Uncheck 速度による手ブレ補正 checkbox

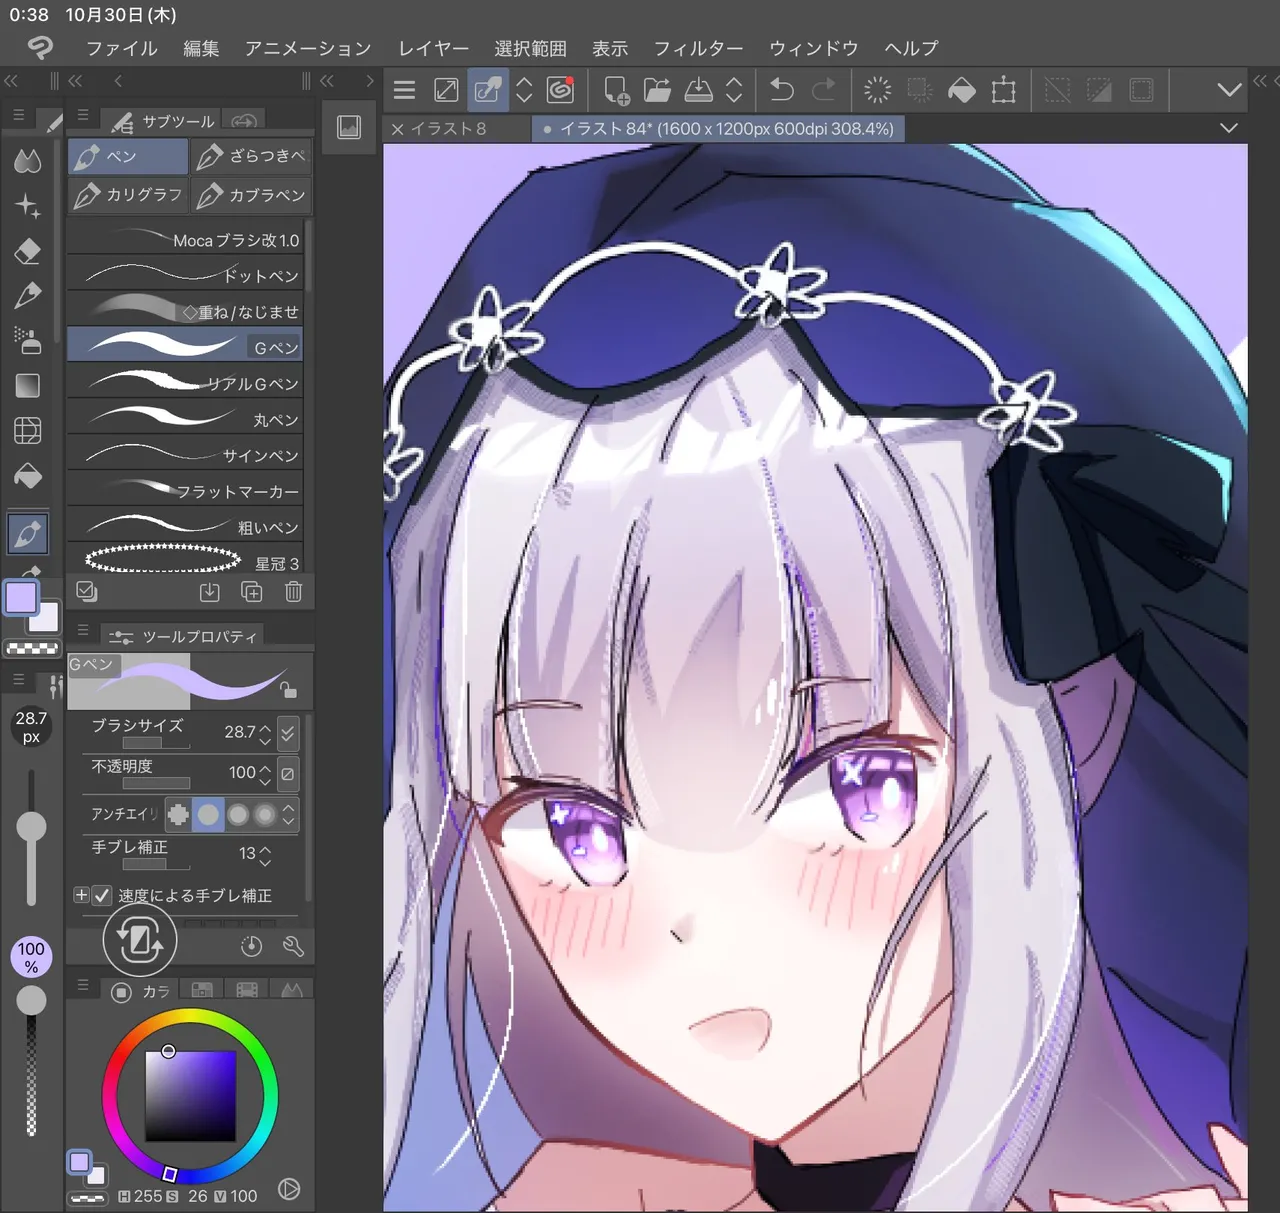(102, 895)
